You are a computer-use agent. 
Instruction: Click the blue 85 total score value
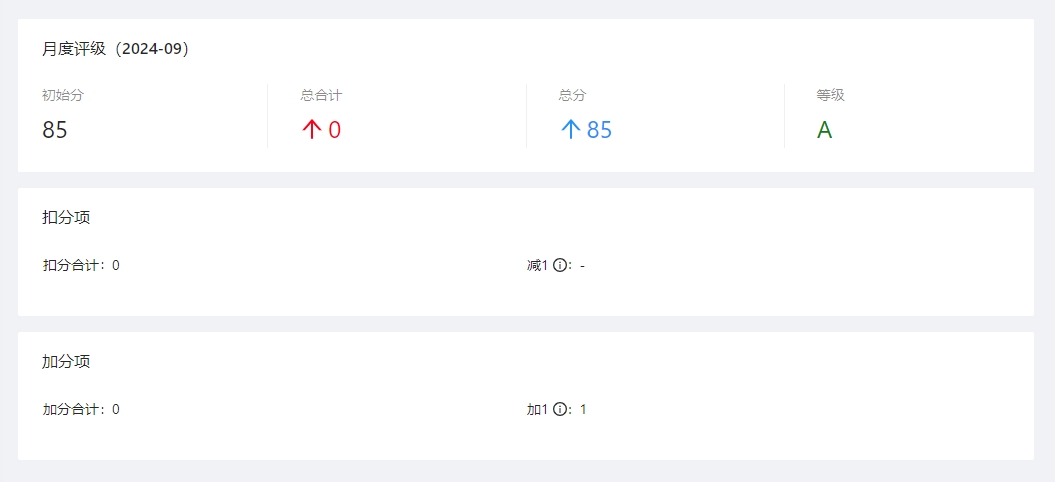(599, 130)
